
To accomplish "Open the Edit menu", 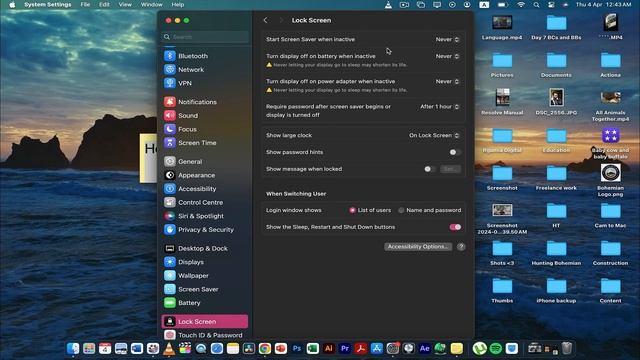I will (104, 4).
